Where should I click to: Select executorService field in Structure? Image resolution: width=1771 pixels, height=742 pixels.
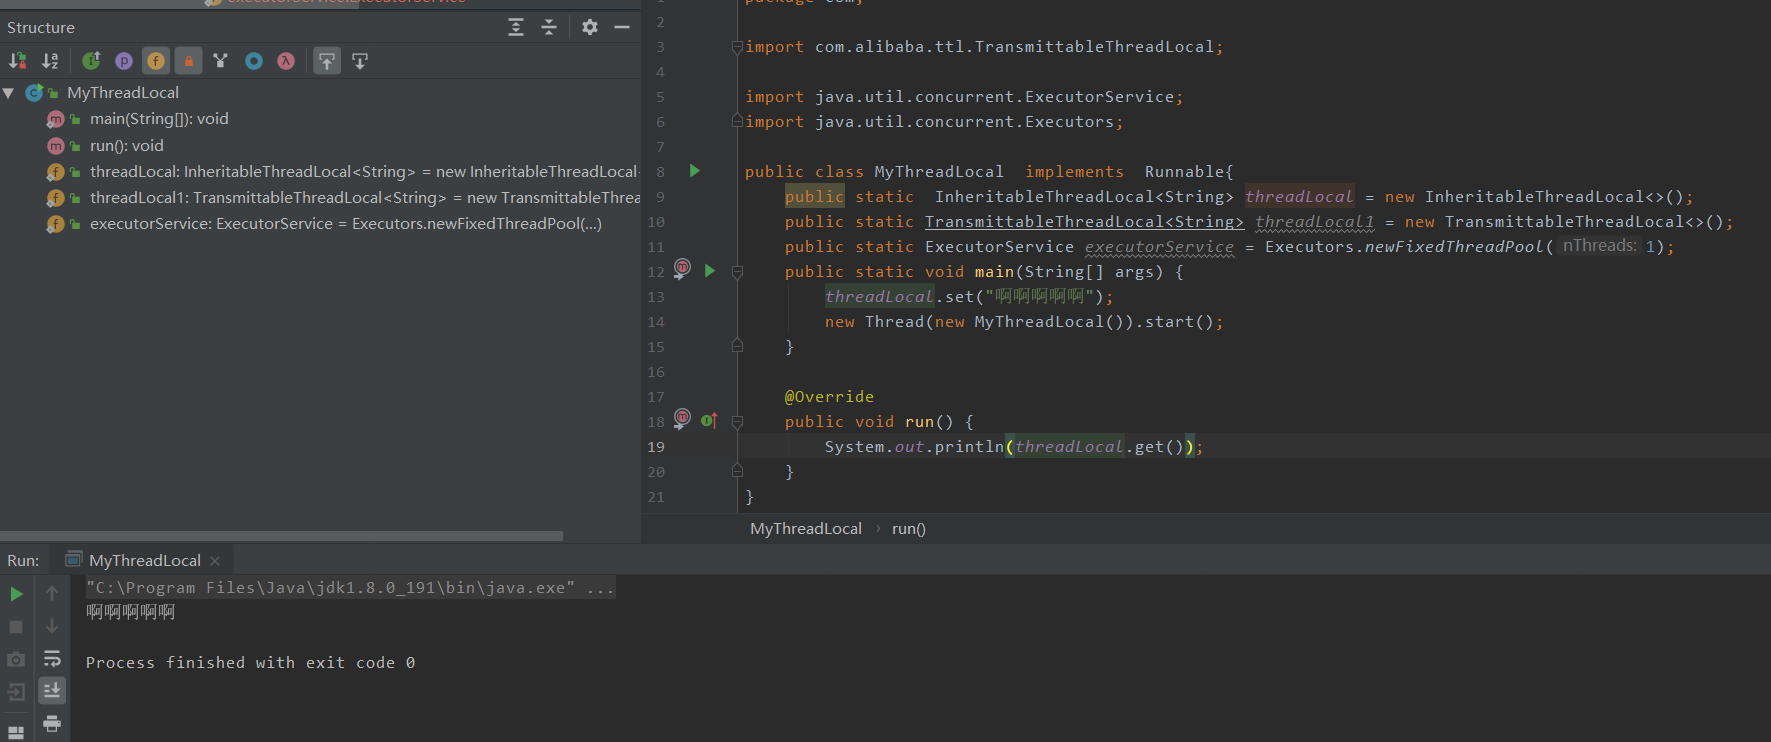[346, 224]
